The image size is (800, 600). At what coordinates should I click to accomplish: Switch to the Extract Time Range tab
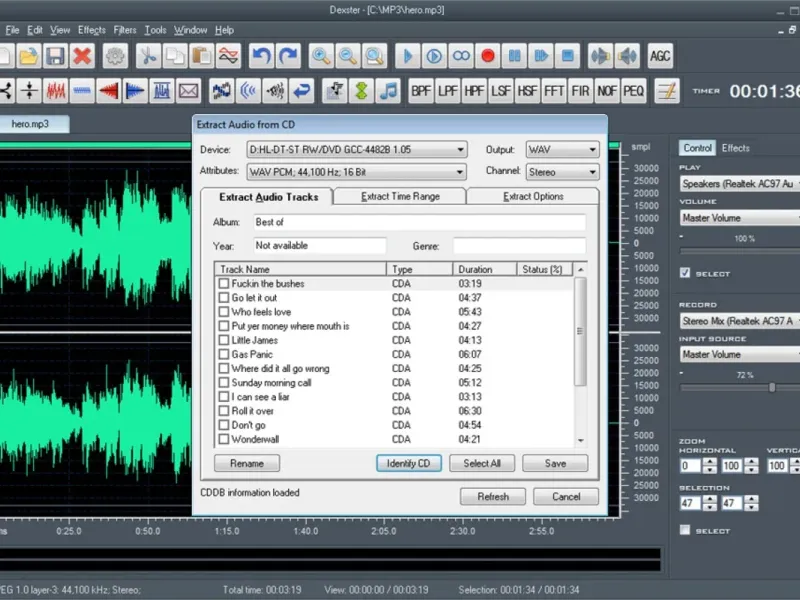[400, 196]
